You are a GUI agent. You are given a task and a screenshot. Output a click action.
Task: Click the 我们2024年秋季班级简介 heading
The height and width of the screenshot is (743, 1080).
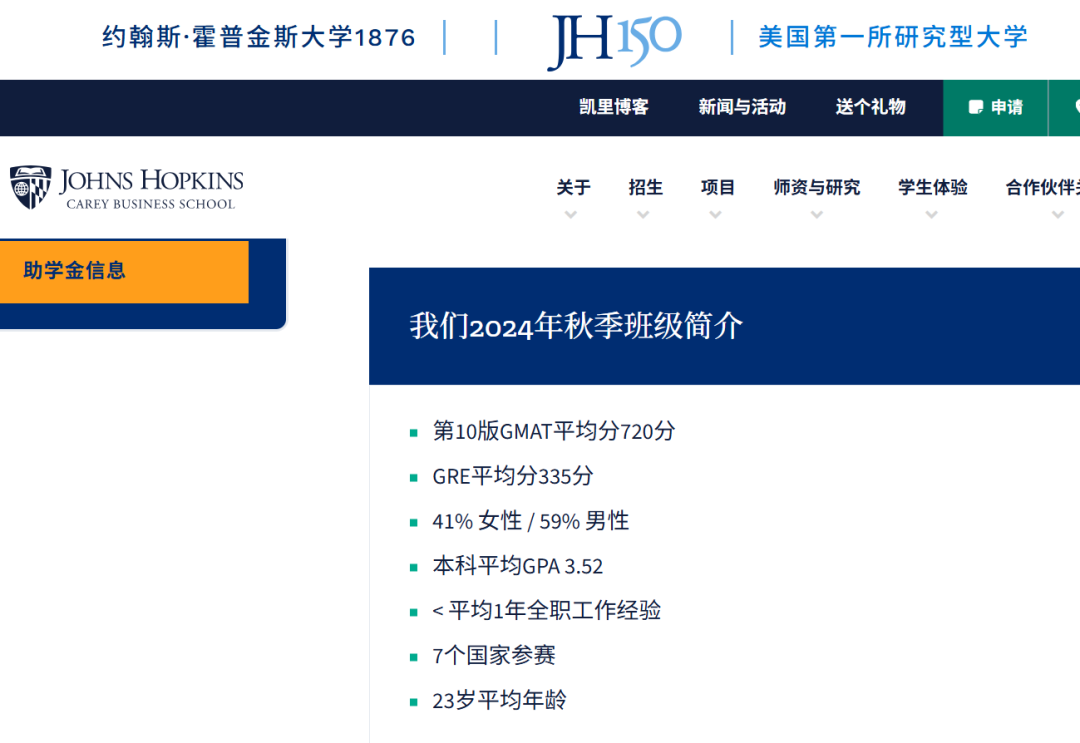tap(577, 326)
